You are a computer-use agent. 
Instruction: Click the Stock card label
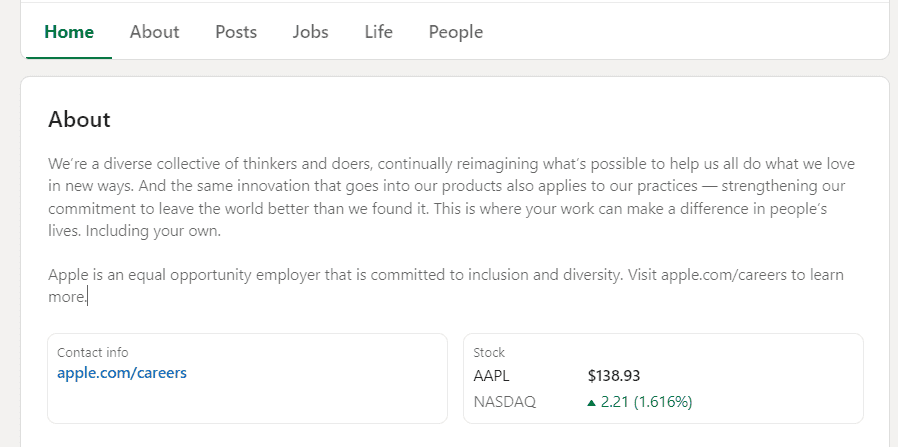click(x=489, y=352)
